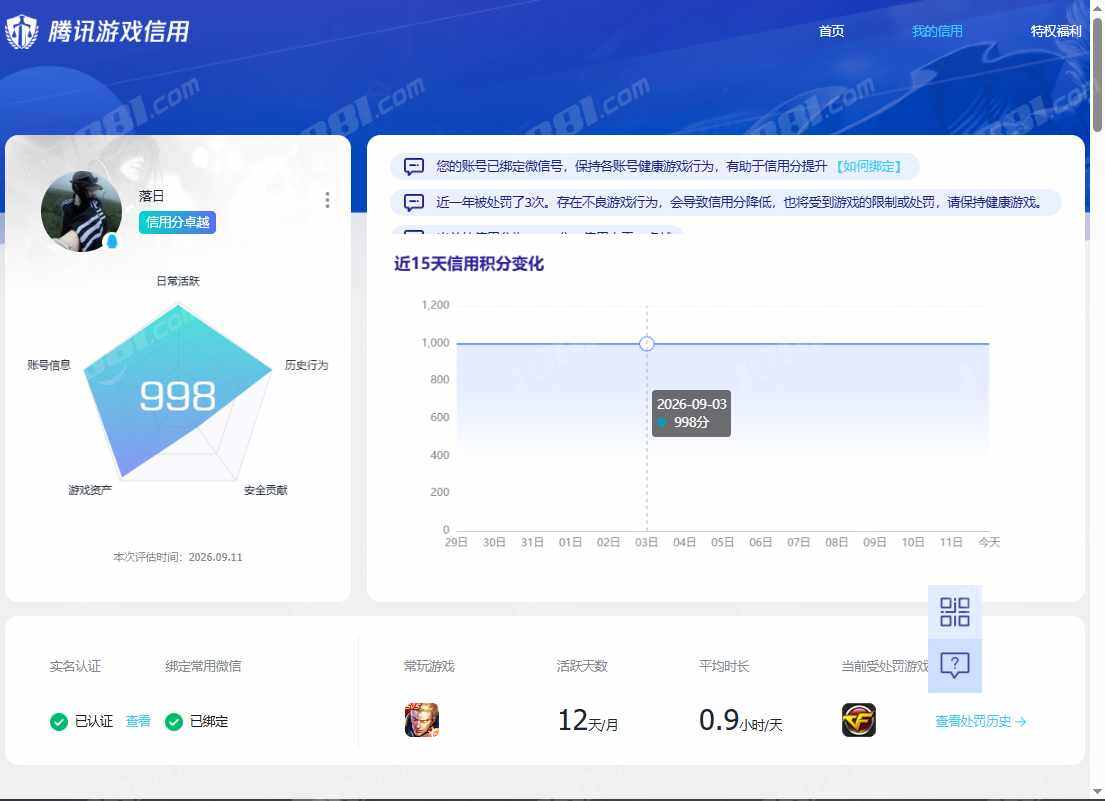Click the 本次评估时间 2026.09.11 text
Image resolution: width=1105 pixels, height=801 pixels.
(178, 557)
